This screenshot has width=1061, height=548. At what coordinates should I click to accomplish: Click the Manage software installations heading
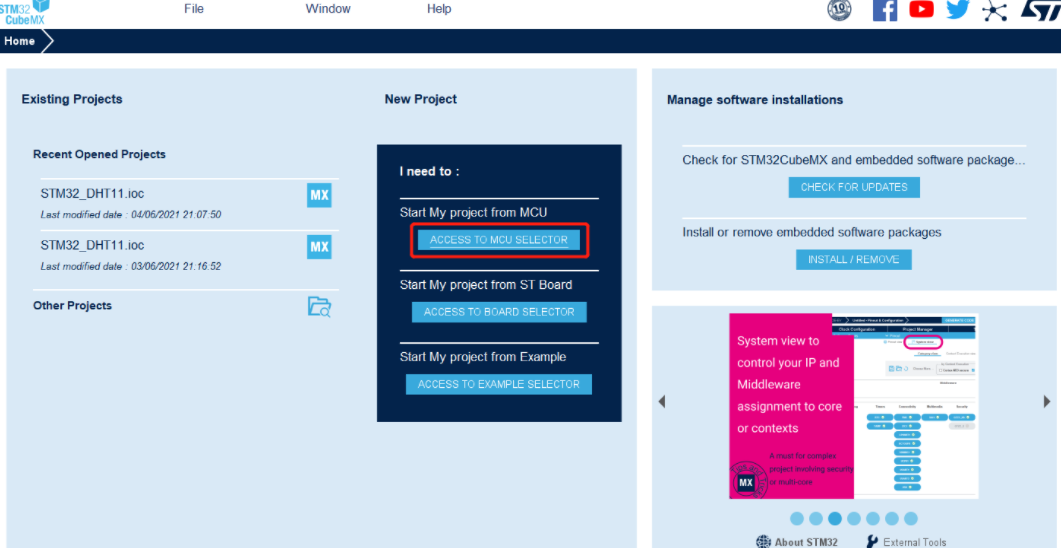(x=755, y=100)
